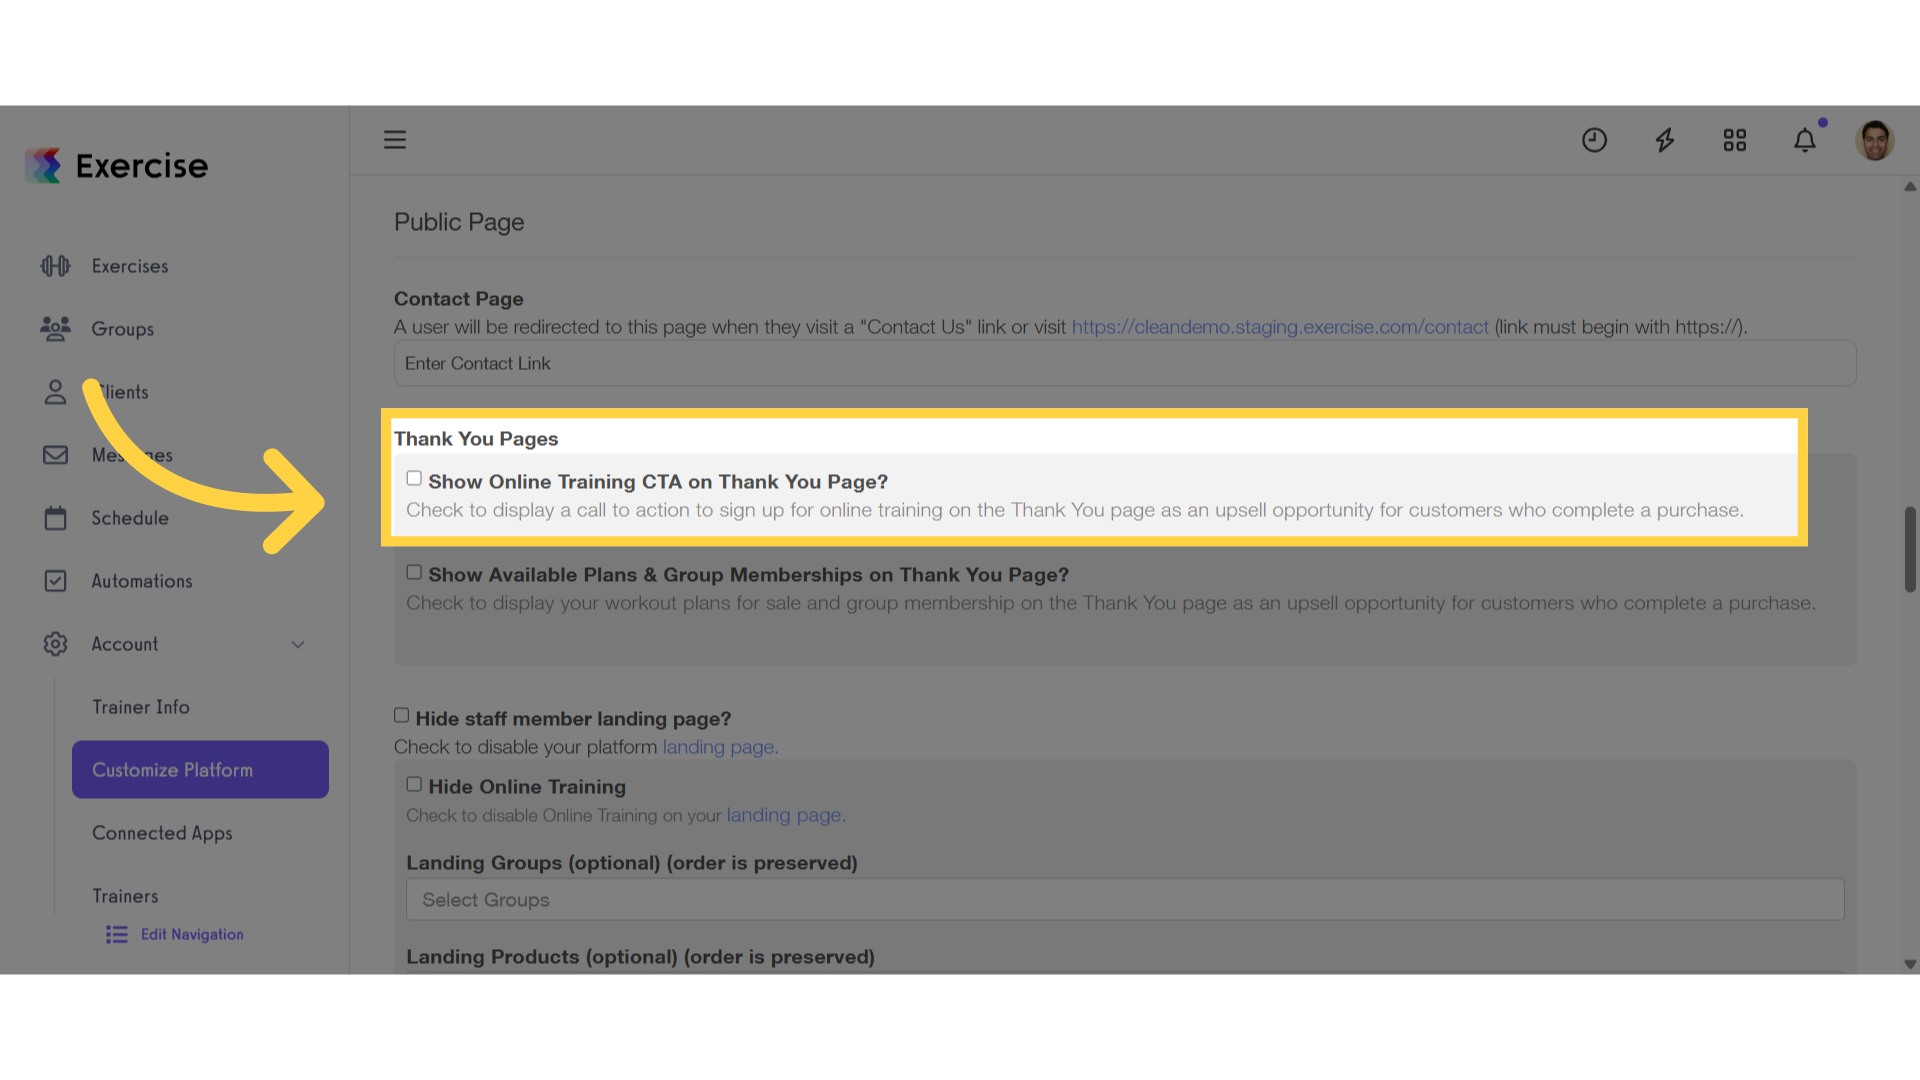The height and width of the screenshot is (1080, 1920).
Task: Click the Groups people icon
Action: [x=55, y=329]
